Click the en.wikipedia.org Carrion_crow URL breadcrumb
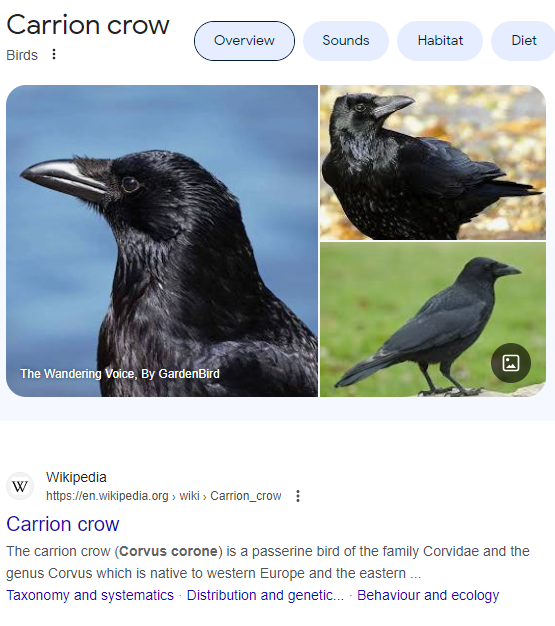 (x=164, y=496)
